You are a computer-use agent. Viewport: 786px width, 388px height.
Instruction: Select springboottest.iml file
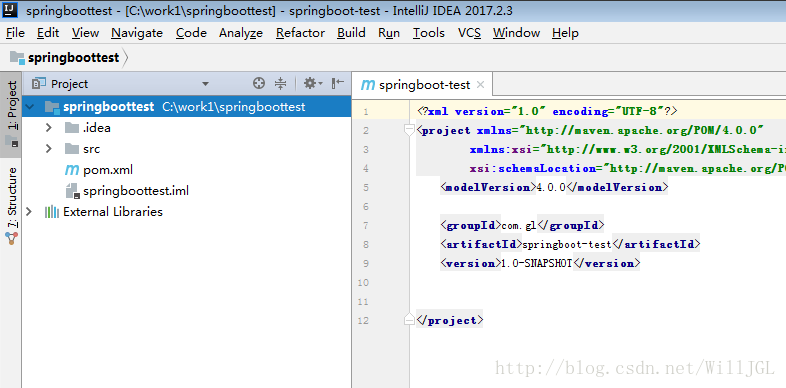point(136,191)
